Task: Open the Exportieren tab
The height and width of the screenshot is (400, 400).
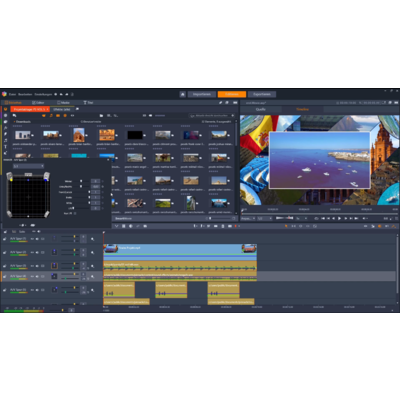Action: point(262,94)
